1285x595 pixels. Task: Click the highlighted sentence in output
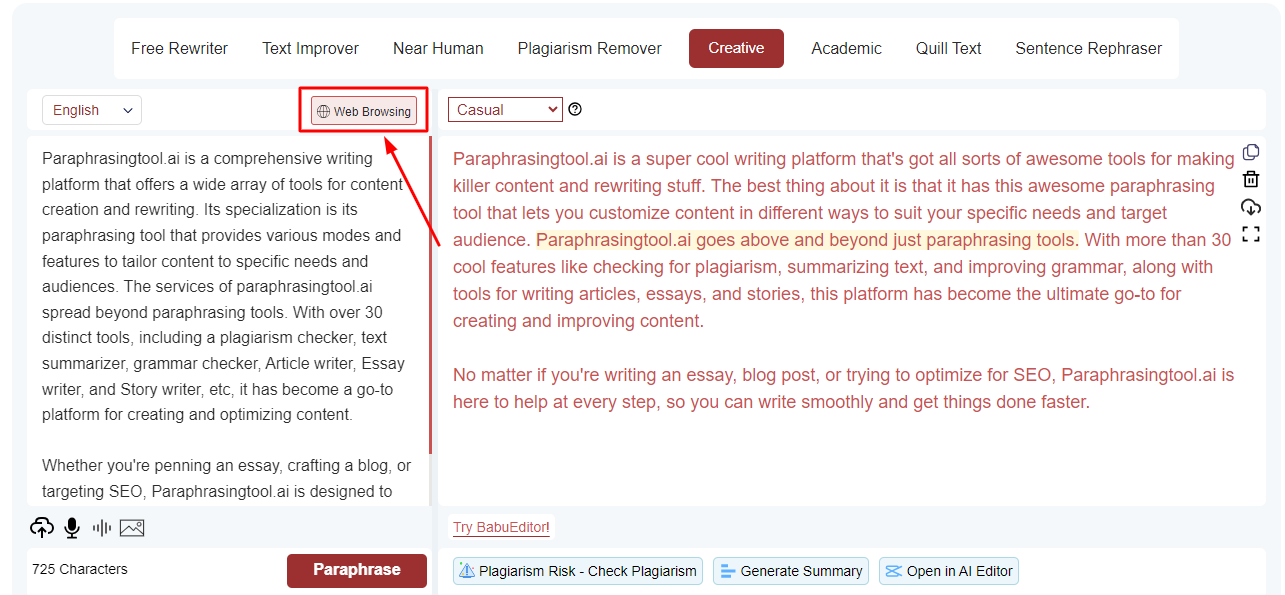pyautogui.click(x=808, y=240)
